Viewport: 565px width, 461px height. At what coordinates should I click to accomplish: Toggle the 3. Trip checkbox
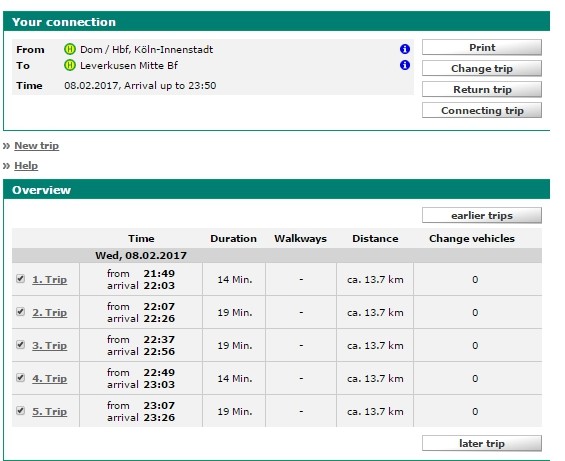click(21, 345)
